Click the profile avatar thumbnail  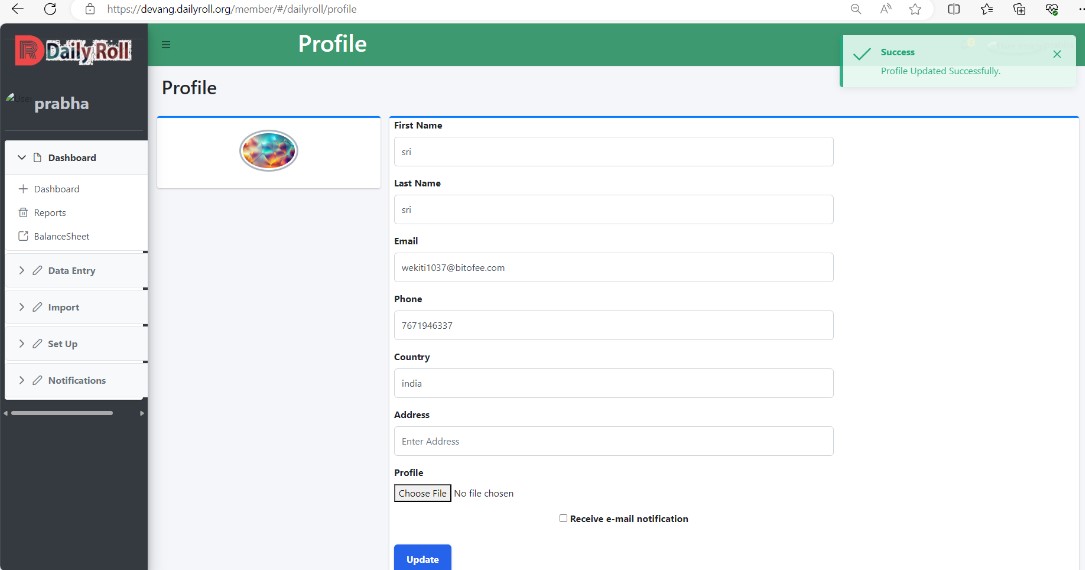[268, 150]
